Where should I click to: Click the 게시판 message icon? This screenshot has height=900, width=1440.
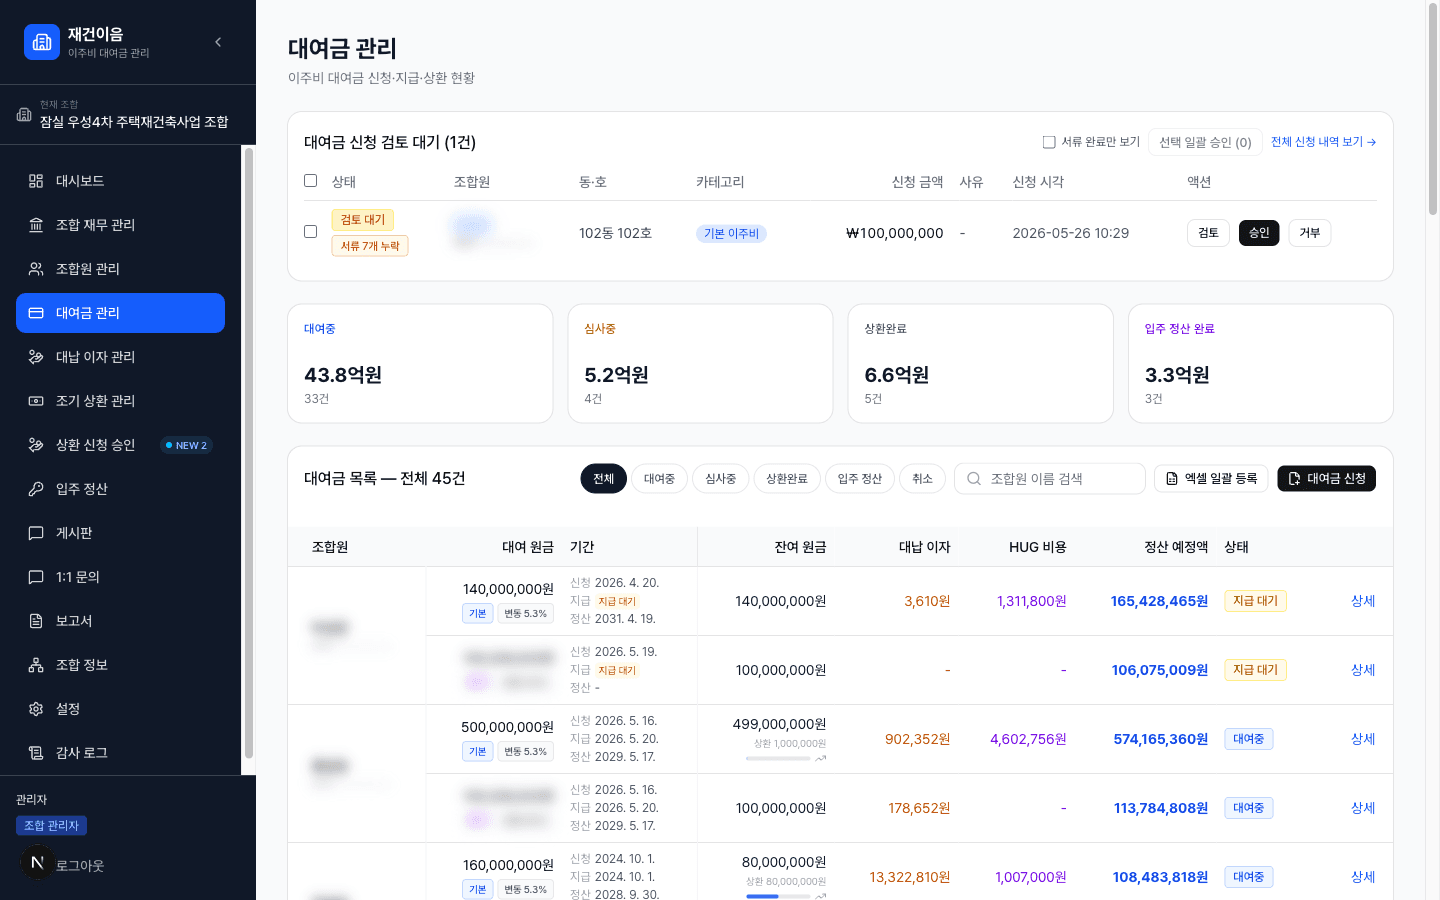(36, 533)
